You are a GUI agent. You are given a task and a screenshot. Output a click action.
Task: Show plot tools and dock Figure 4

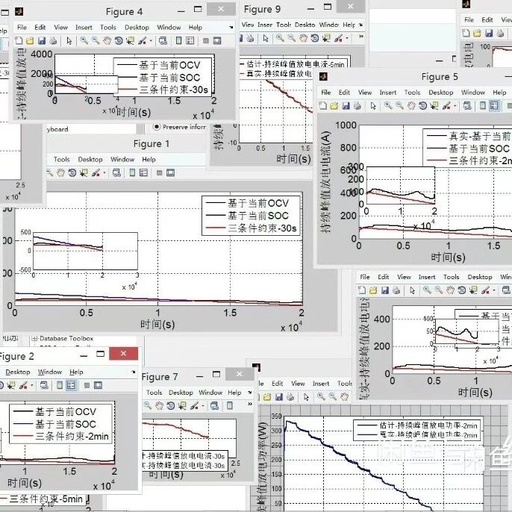217,41
